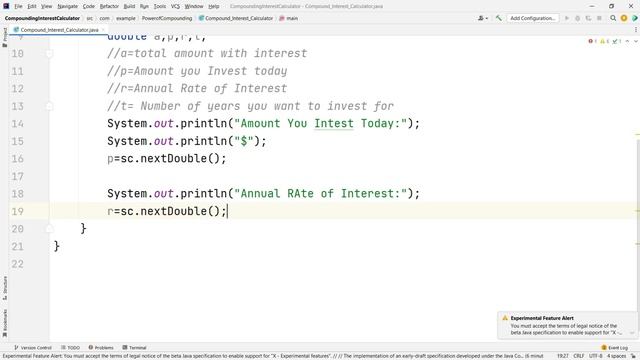640x360 pixels.
Task: Open the View menu
Action: tap(47, 6)
